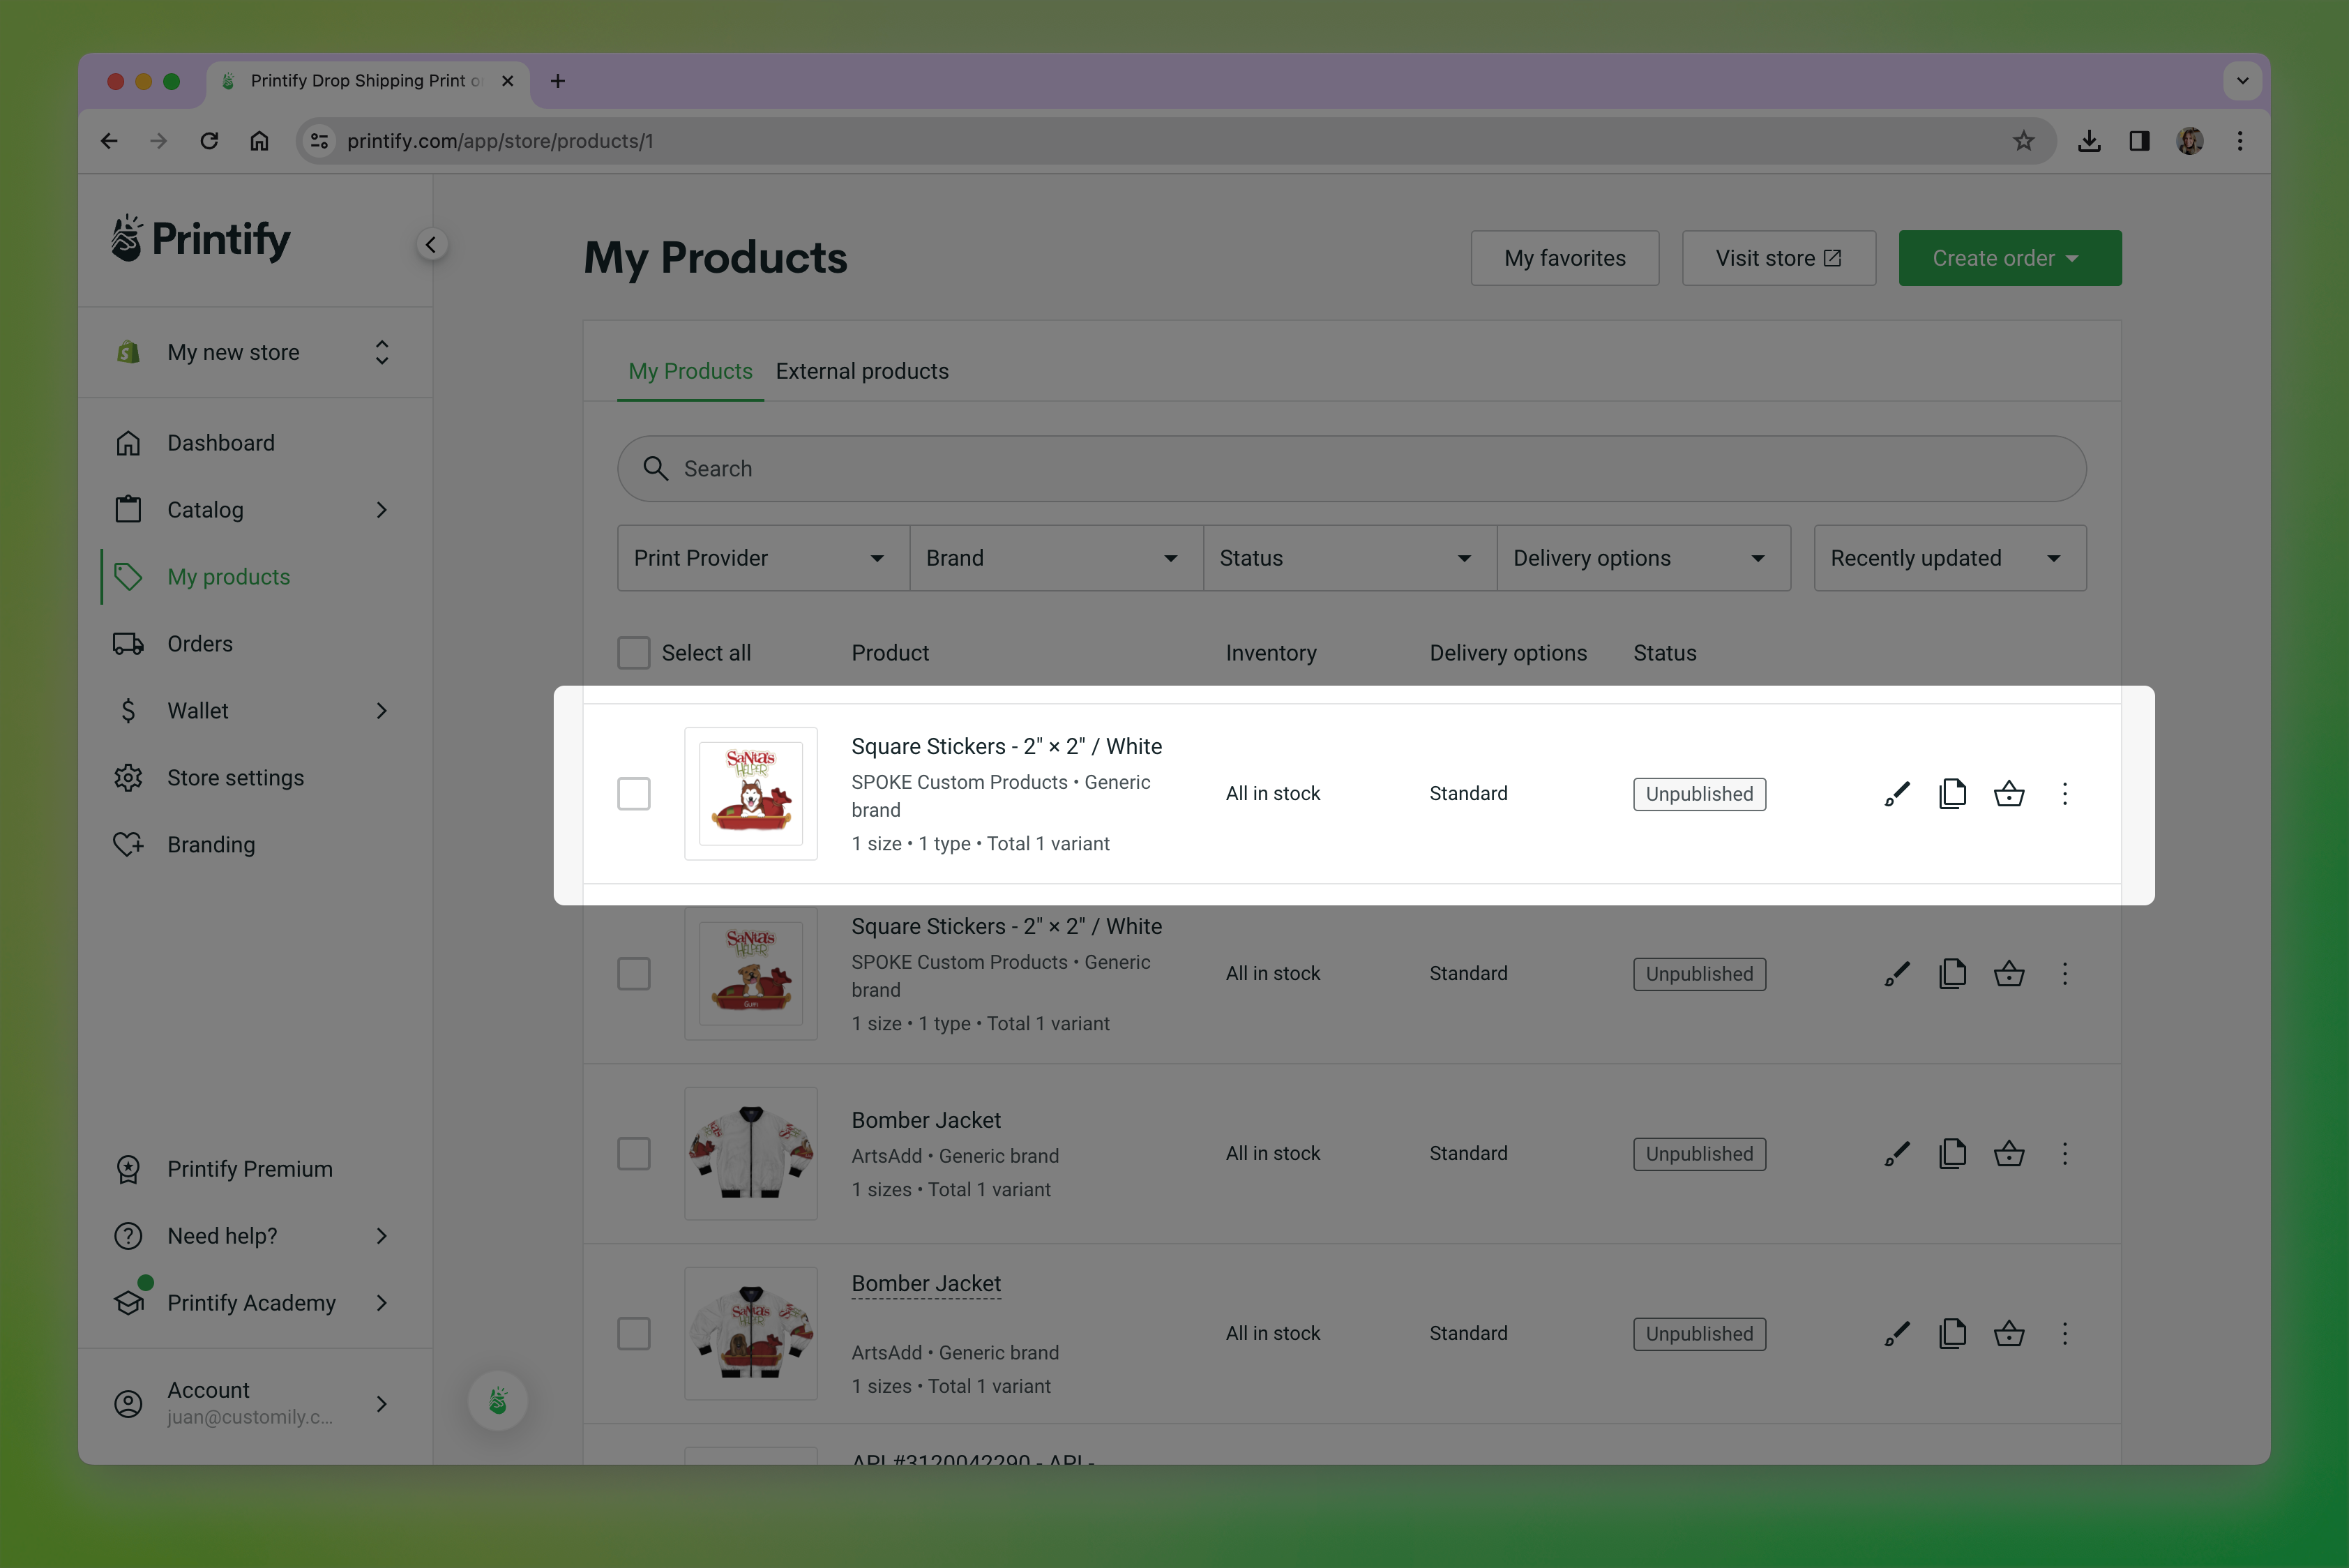The height and width of the screenshot is (1568, 2349).
Task: Open Store settings from sidebar
Action: pyautogui.click(x=235, y=777)
